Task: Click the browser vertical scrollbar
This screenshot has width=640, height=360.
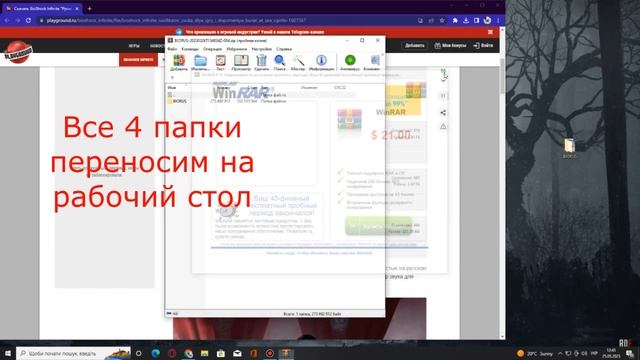Action: point(502,76)
